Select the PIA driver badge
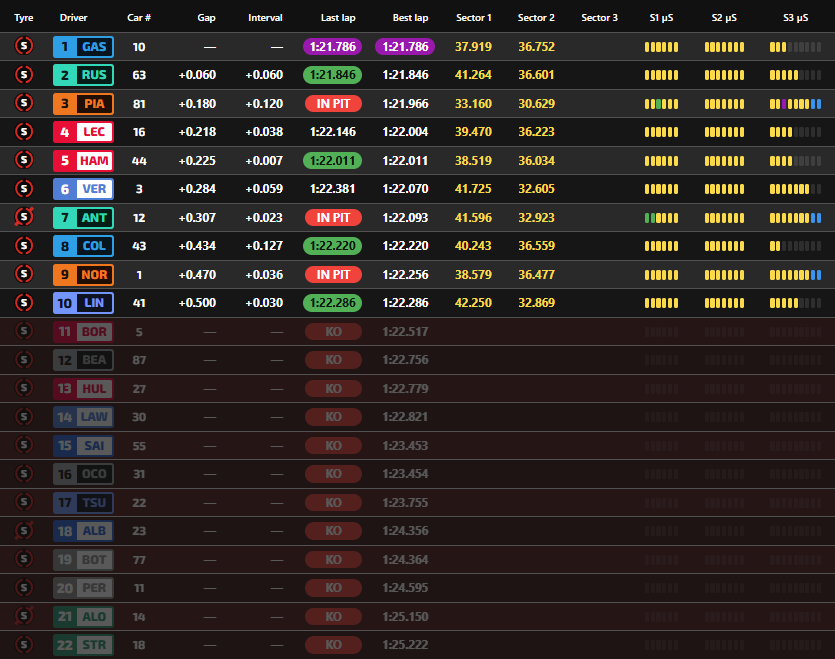 [x=83, y=103]
